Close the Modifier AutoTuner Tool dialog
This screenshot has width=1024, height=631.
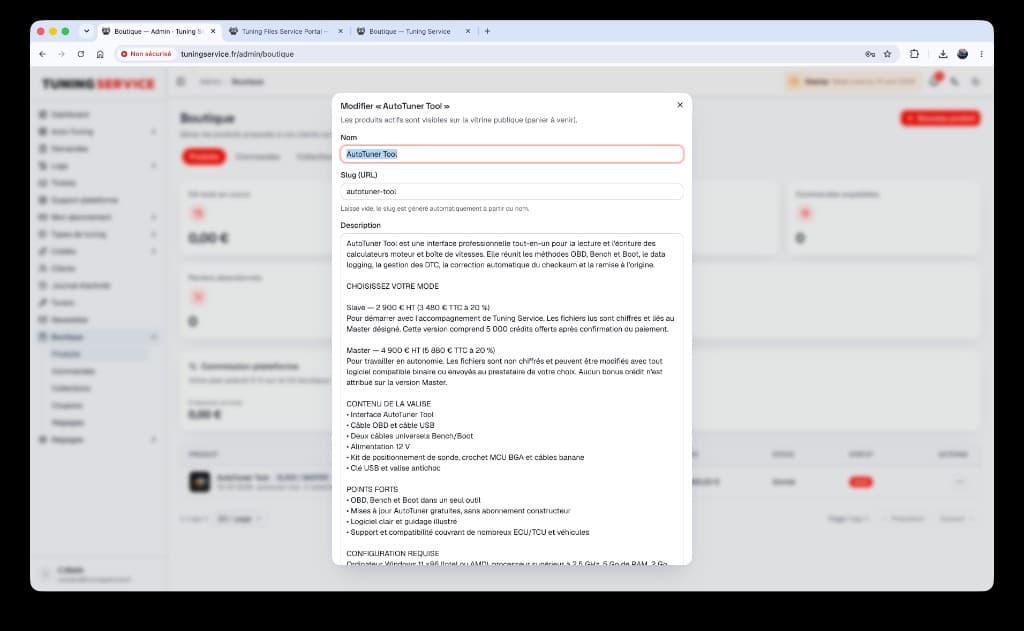pyautogui.click(x=680, y=105)
